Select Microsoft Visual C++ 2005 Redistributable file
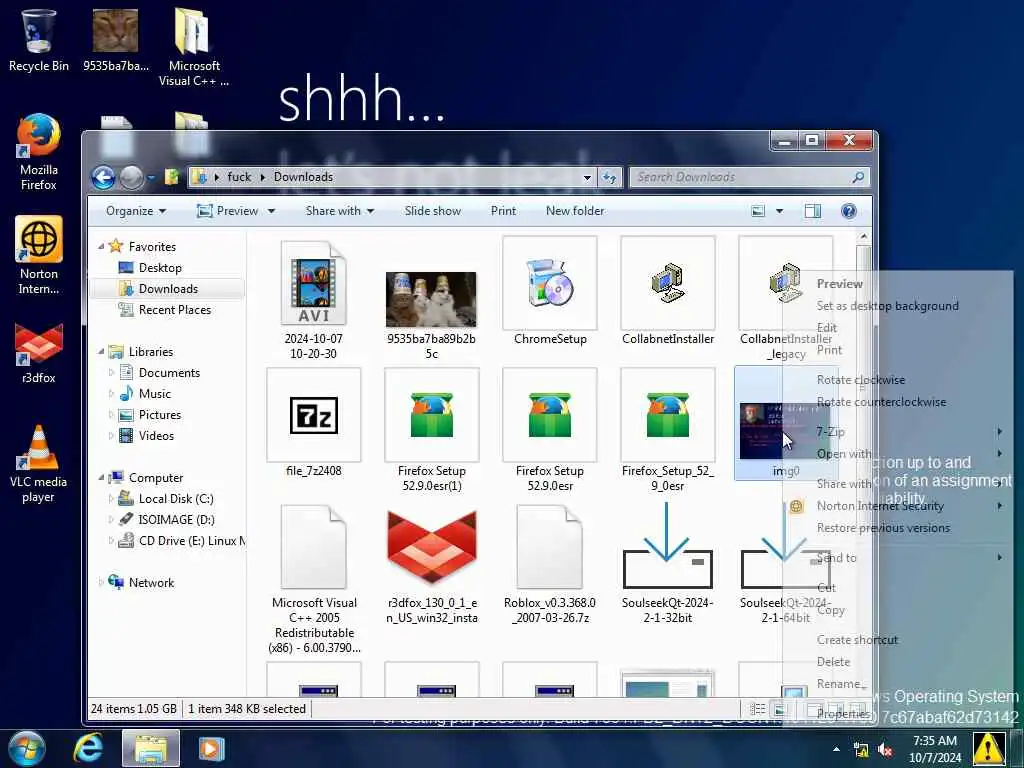Image resolution: width=1024 pixels, height=768 pixels. pos(313,580)
